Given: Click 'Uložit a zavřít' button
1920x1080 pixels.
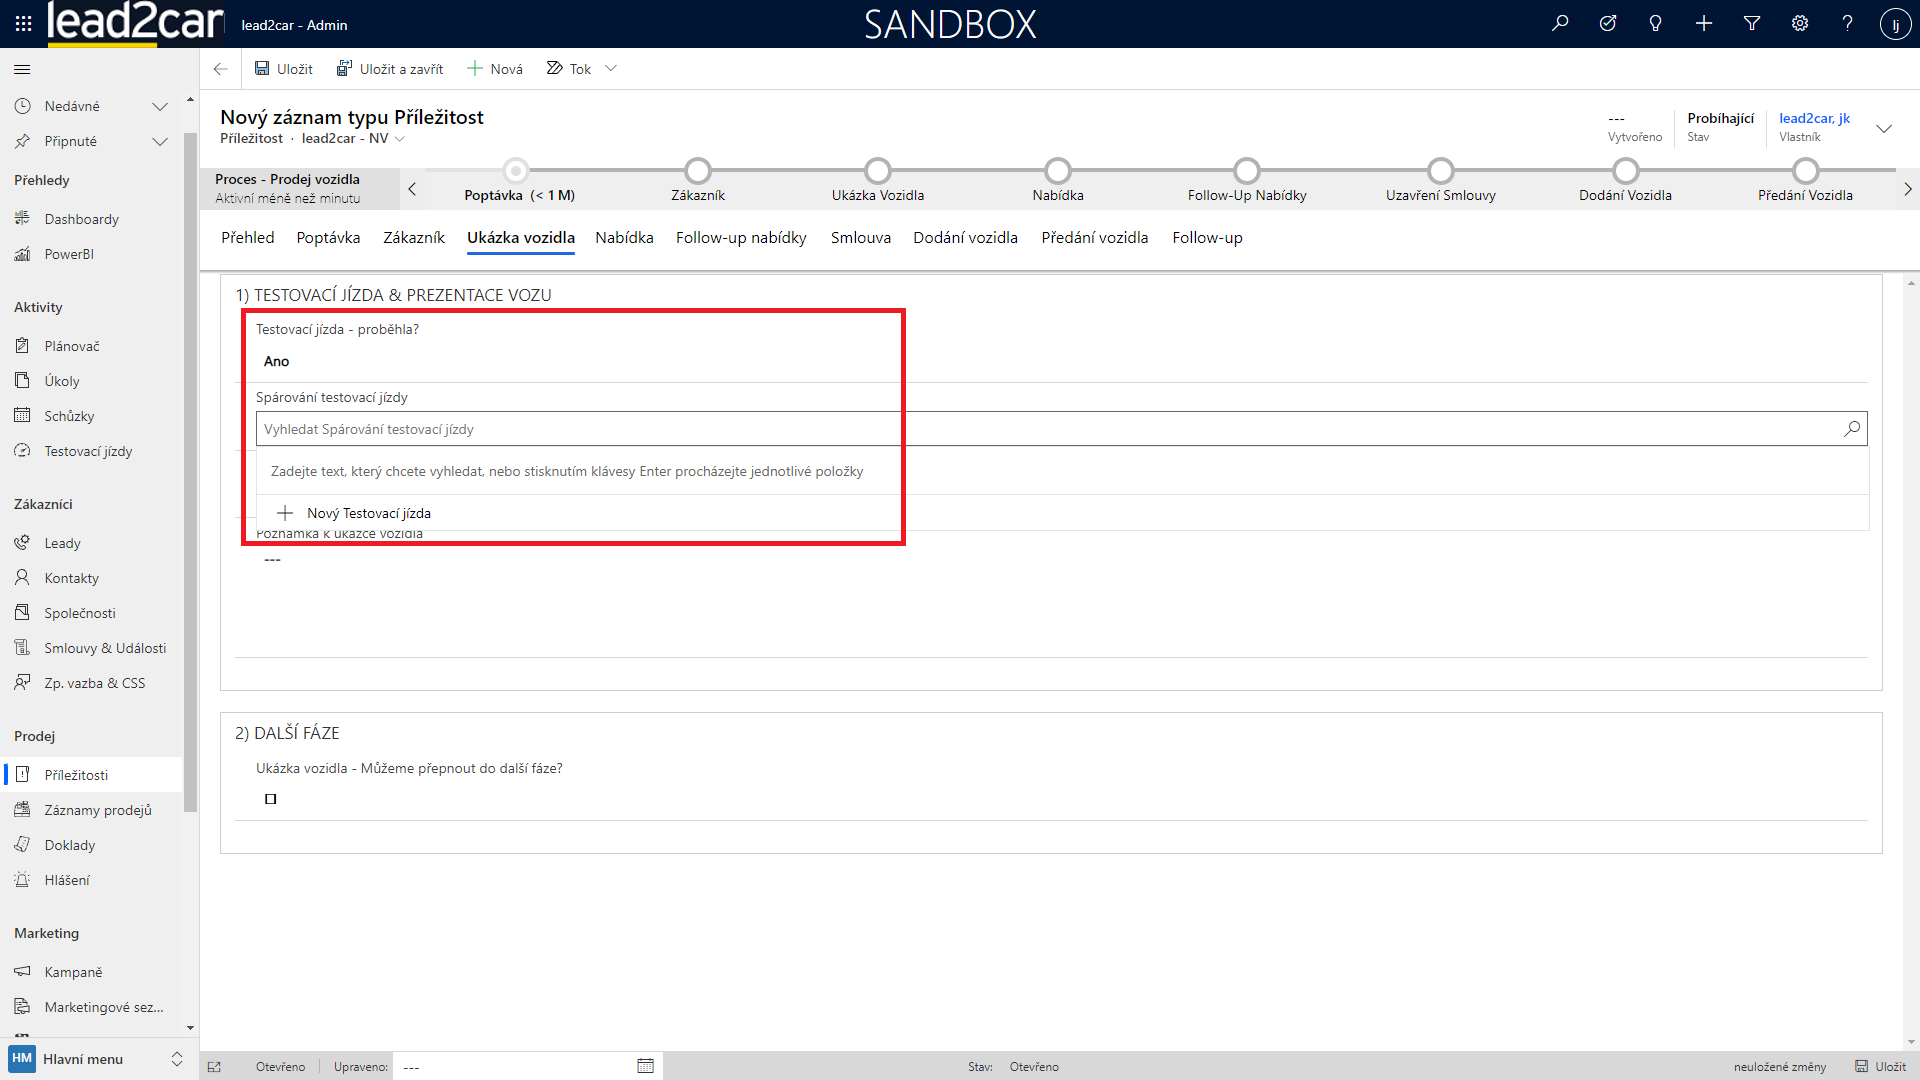Looking at the screenshot, I should tap(390, 69).
